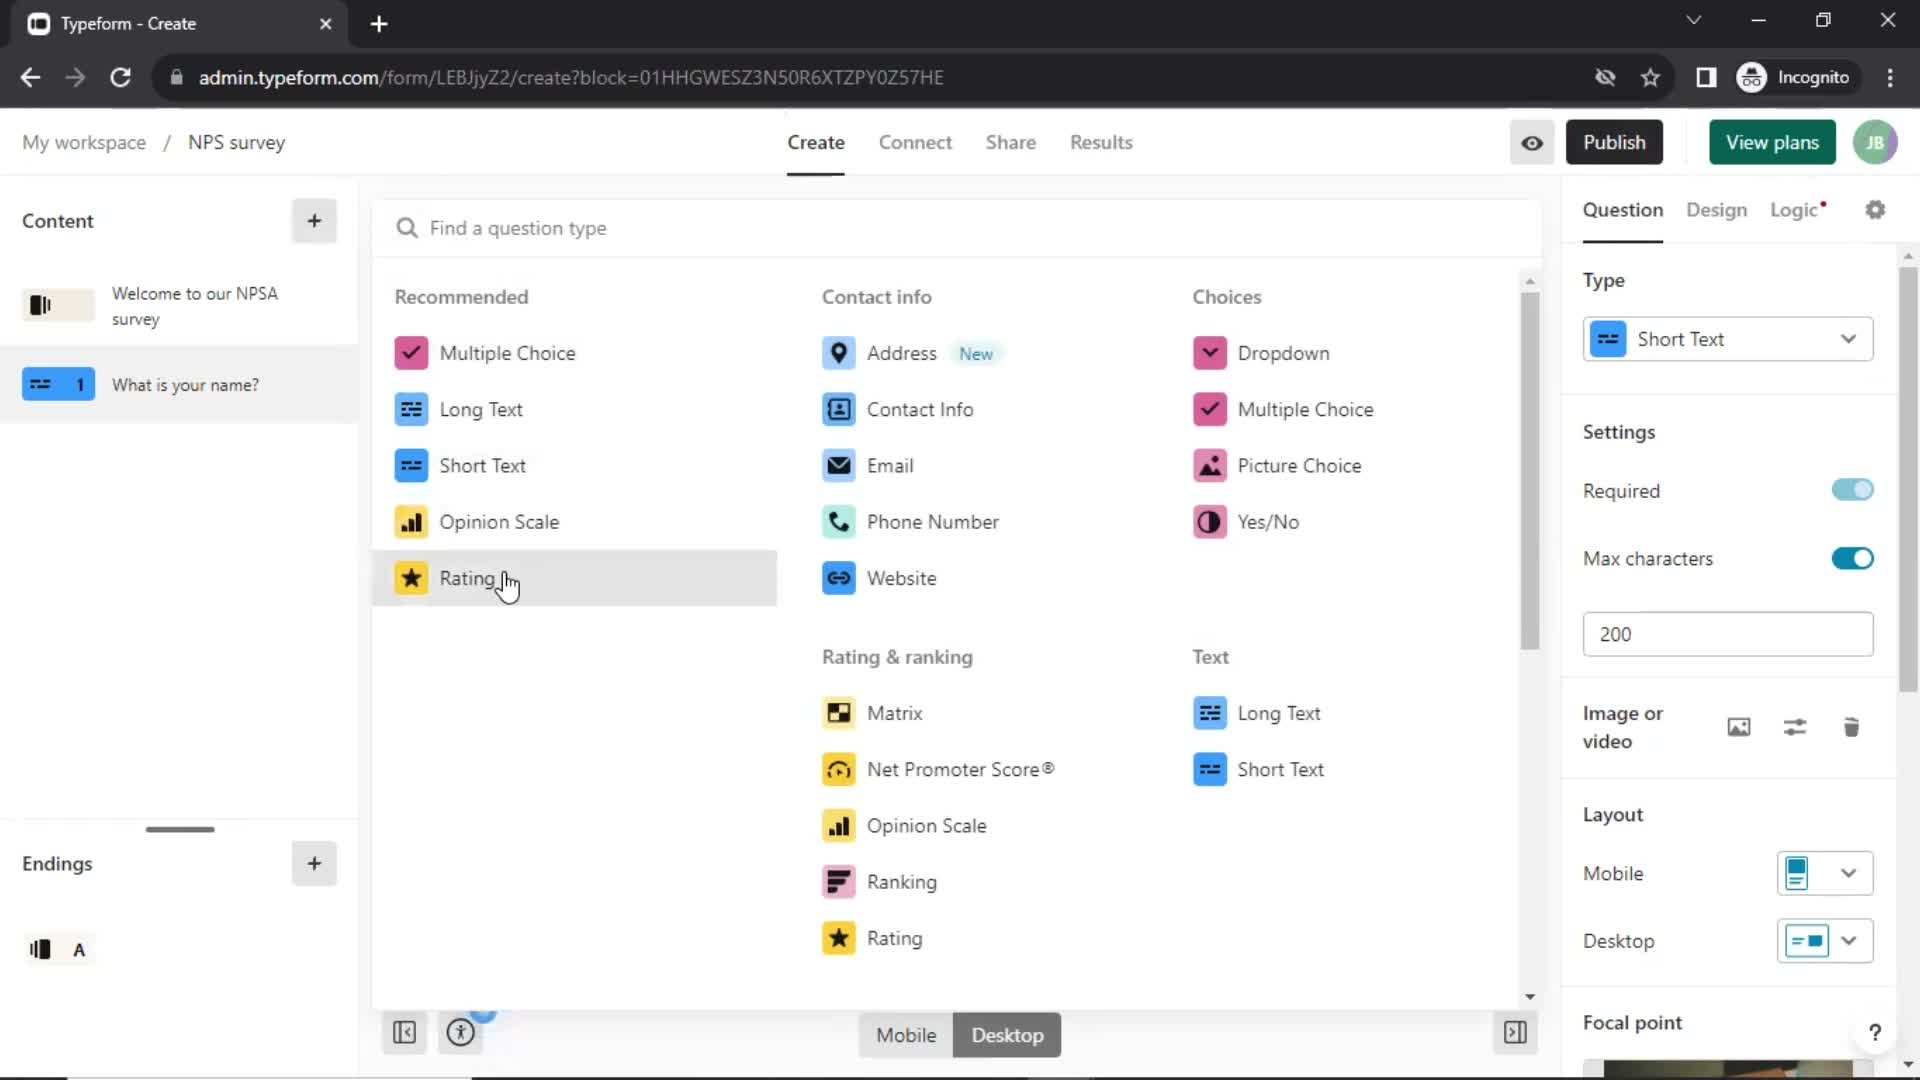Viewport: 1920px width, 1080px height.
Task: Disable the Max characters switch
Action: pyautogui.click(x=1852, y=558)
